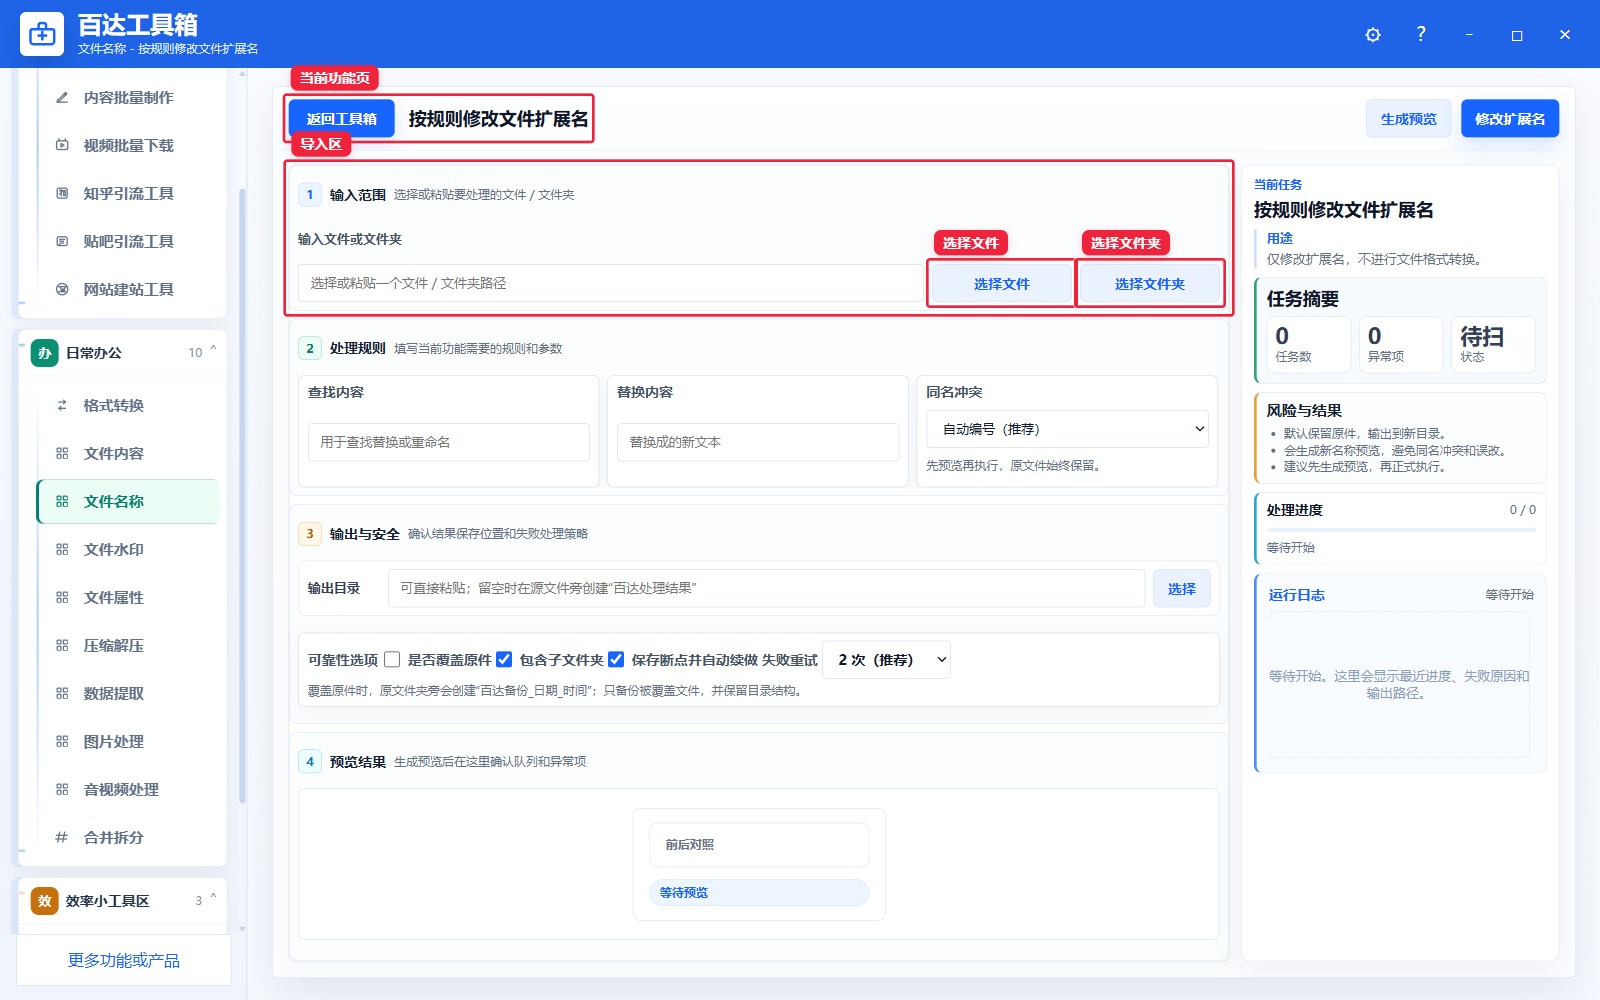
Task: Click the 任务数 summary card
Action: click(x=1308, y=344)
